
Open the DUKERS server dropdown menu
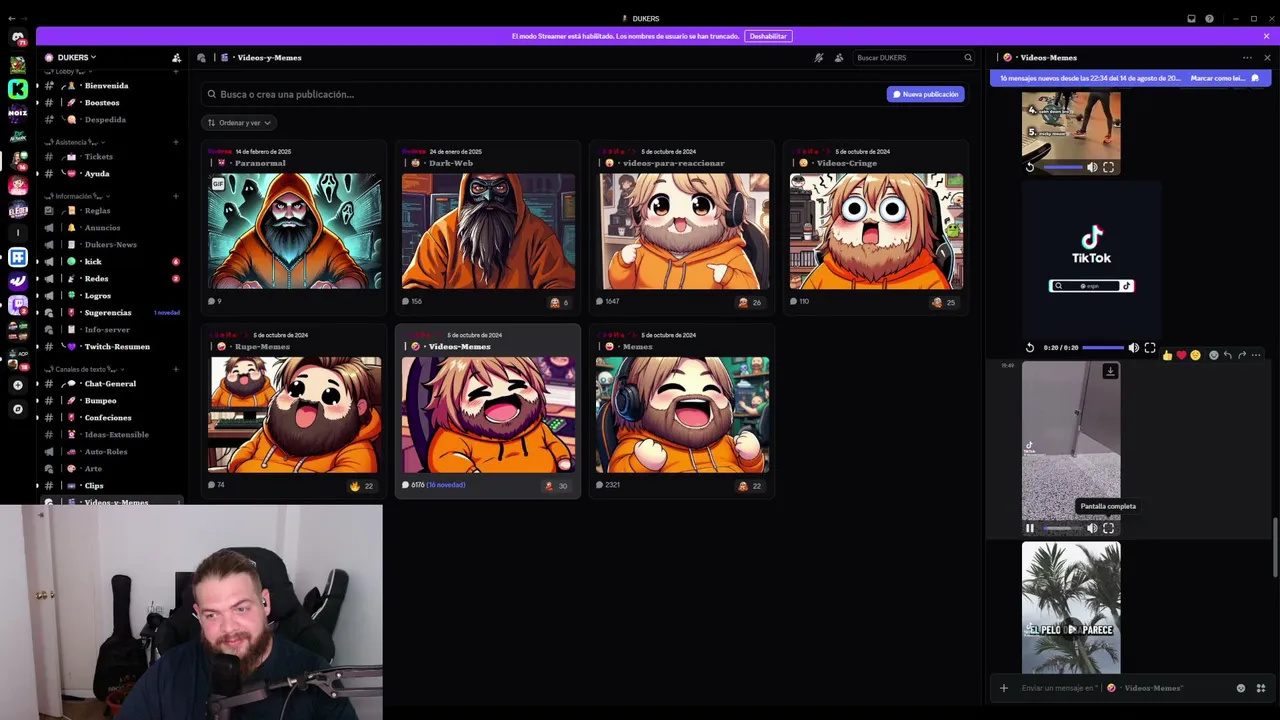pyautogui.click(x=77, y=58)
